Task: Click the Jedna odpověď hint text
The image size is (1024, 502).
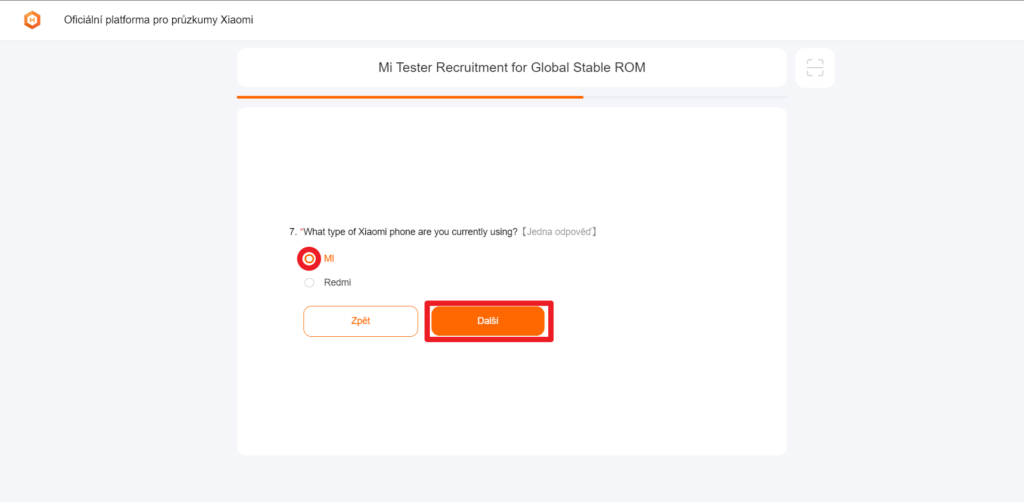Action: 558,232
